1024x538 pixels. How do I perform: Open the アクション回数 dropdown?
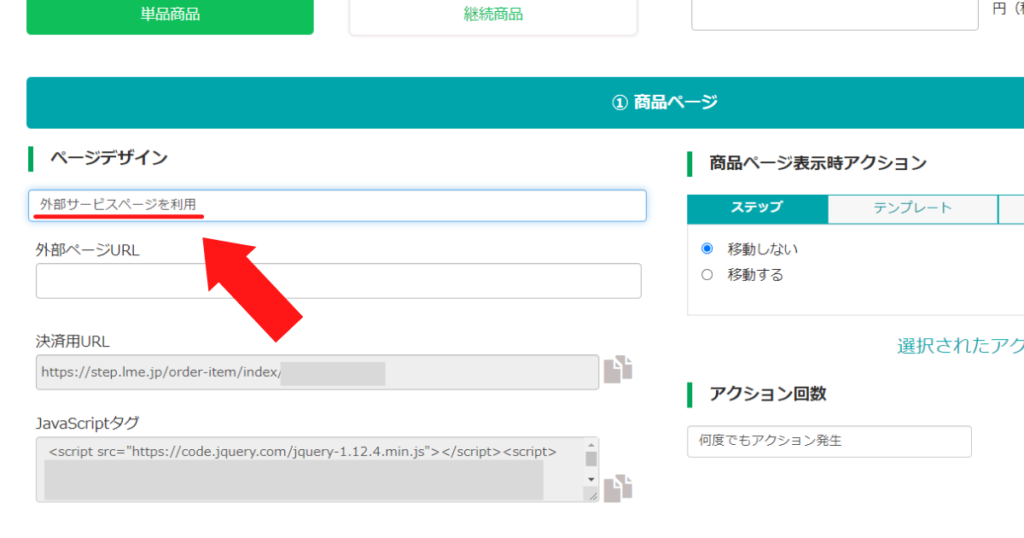click(x=829, y=441)
